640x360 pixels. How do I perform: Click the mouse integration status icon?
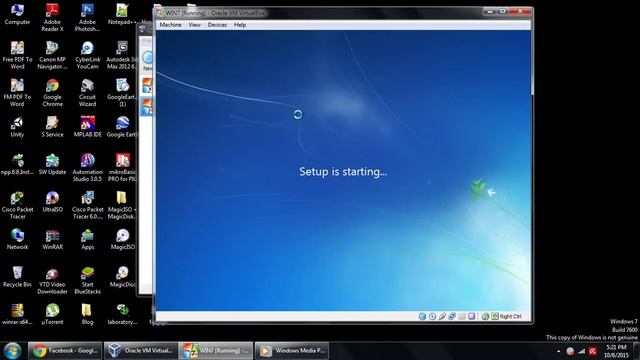click(x=485, y=316)
